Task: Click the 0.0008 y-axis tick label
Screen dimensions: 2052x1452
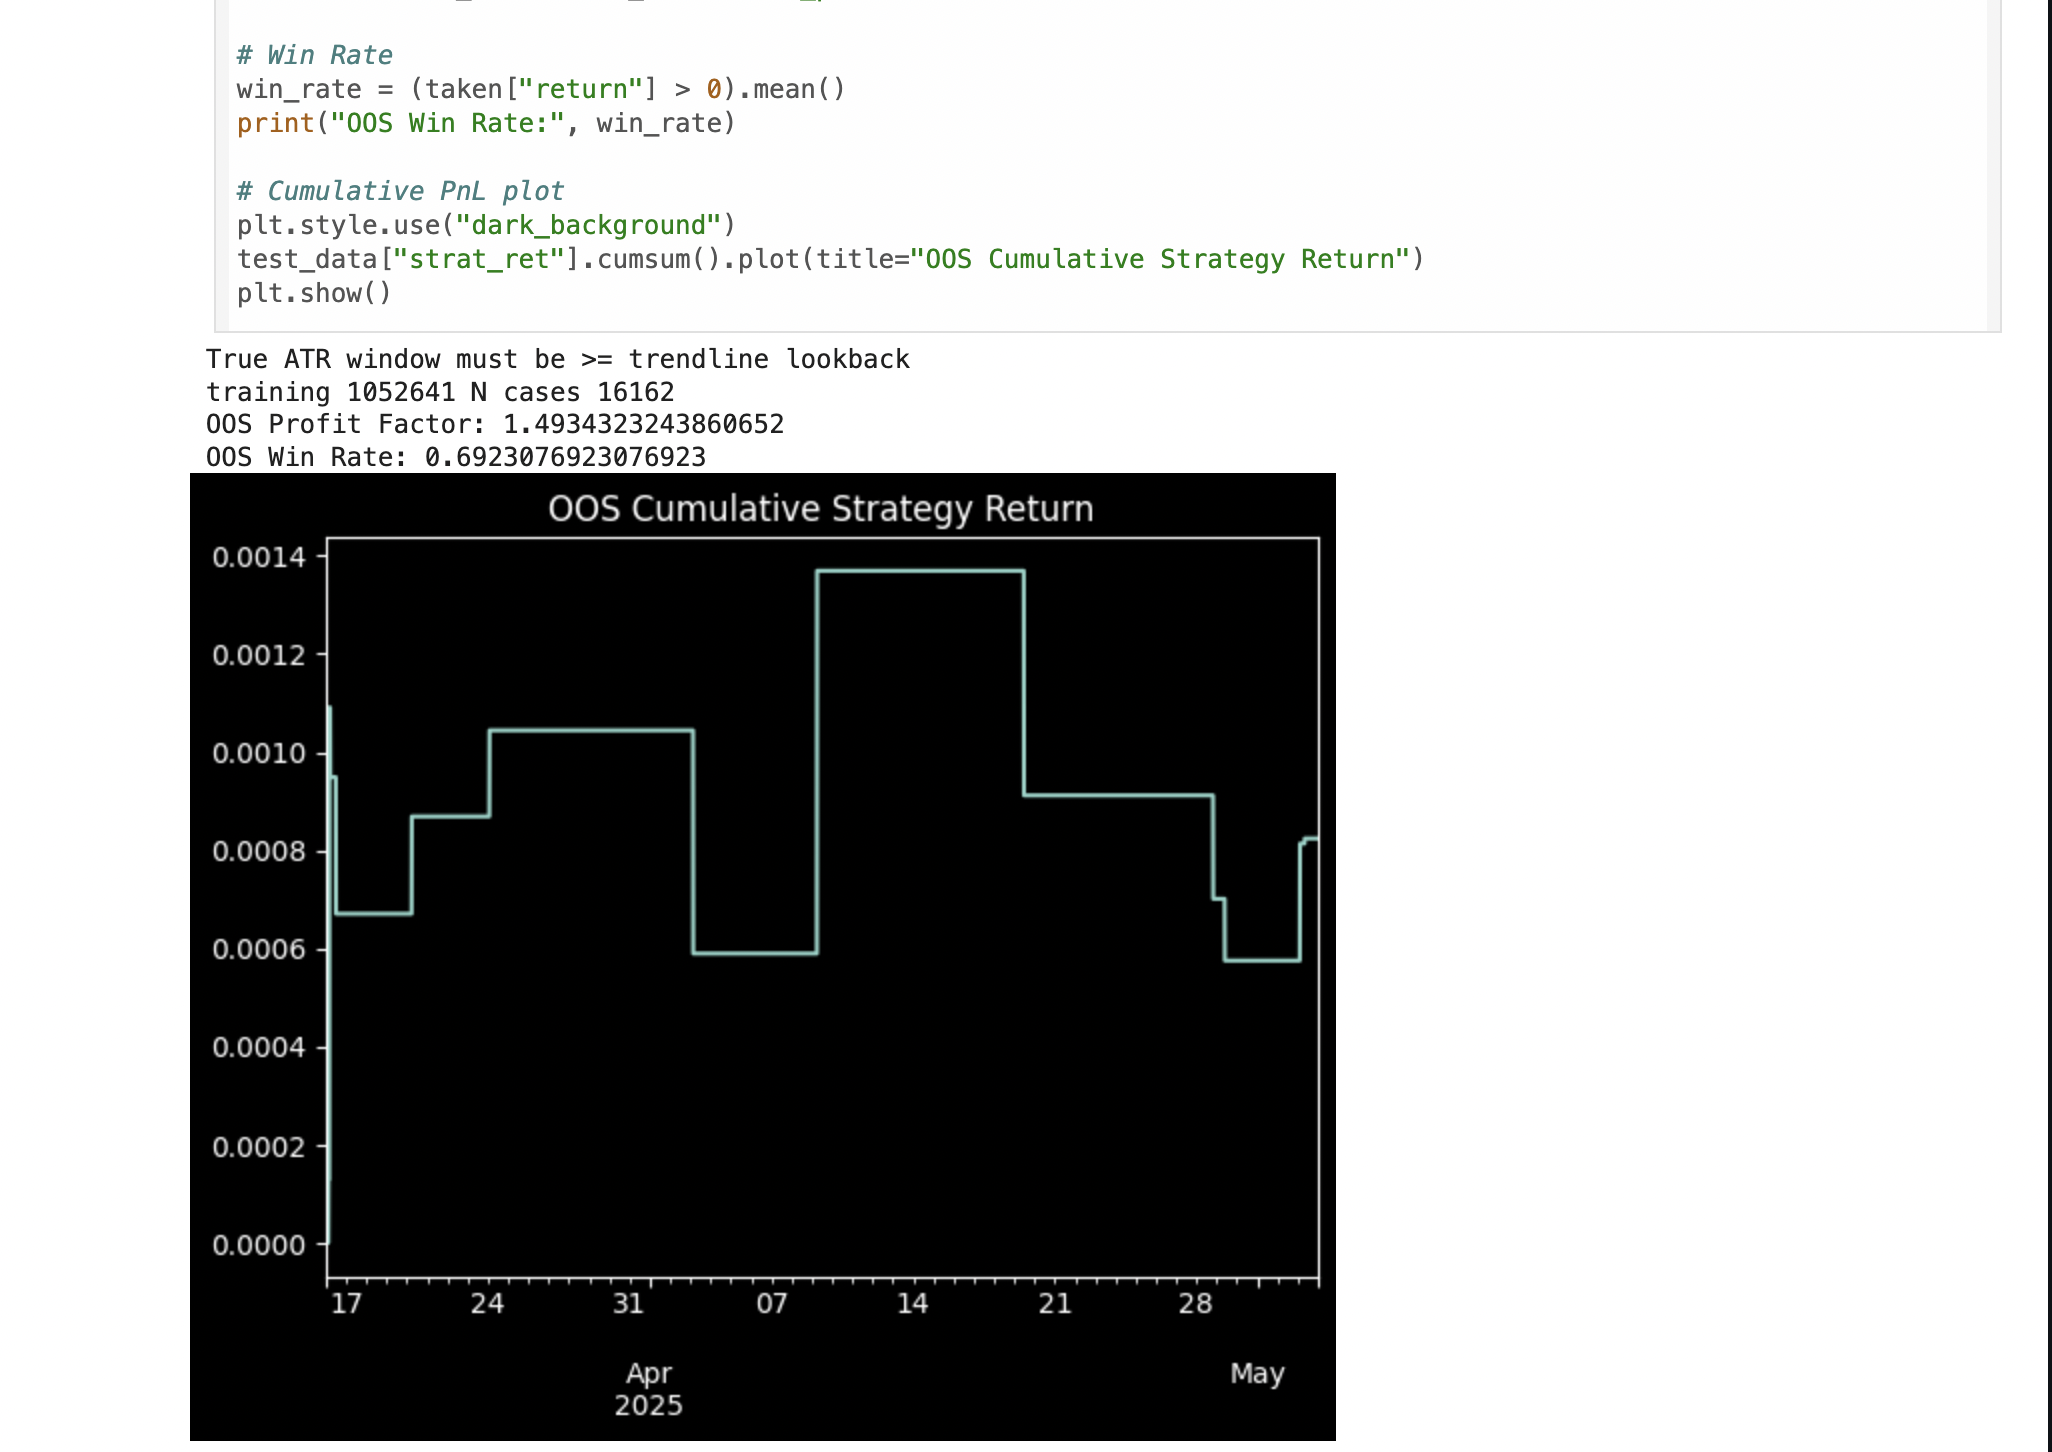Action: (x=259, y=851)
